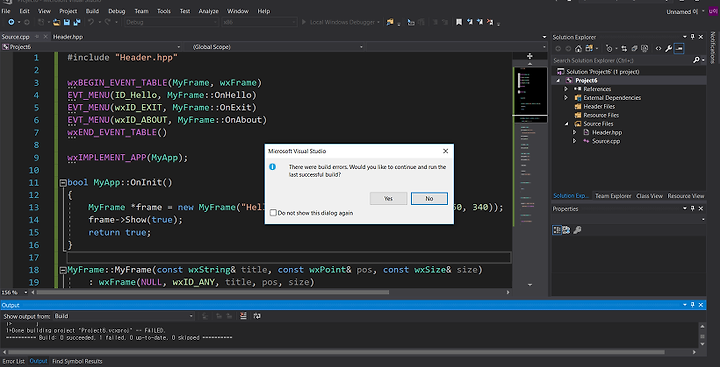Start Local Windows Debugger play icon
The width and height of the screenshot is (720, 367).
pyautogui.click(x=304, y=22)
